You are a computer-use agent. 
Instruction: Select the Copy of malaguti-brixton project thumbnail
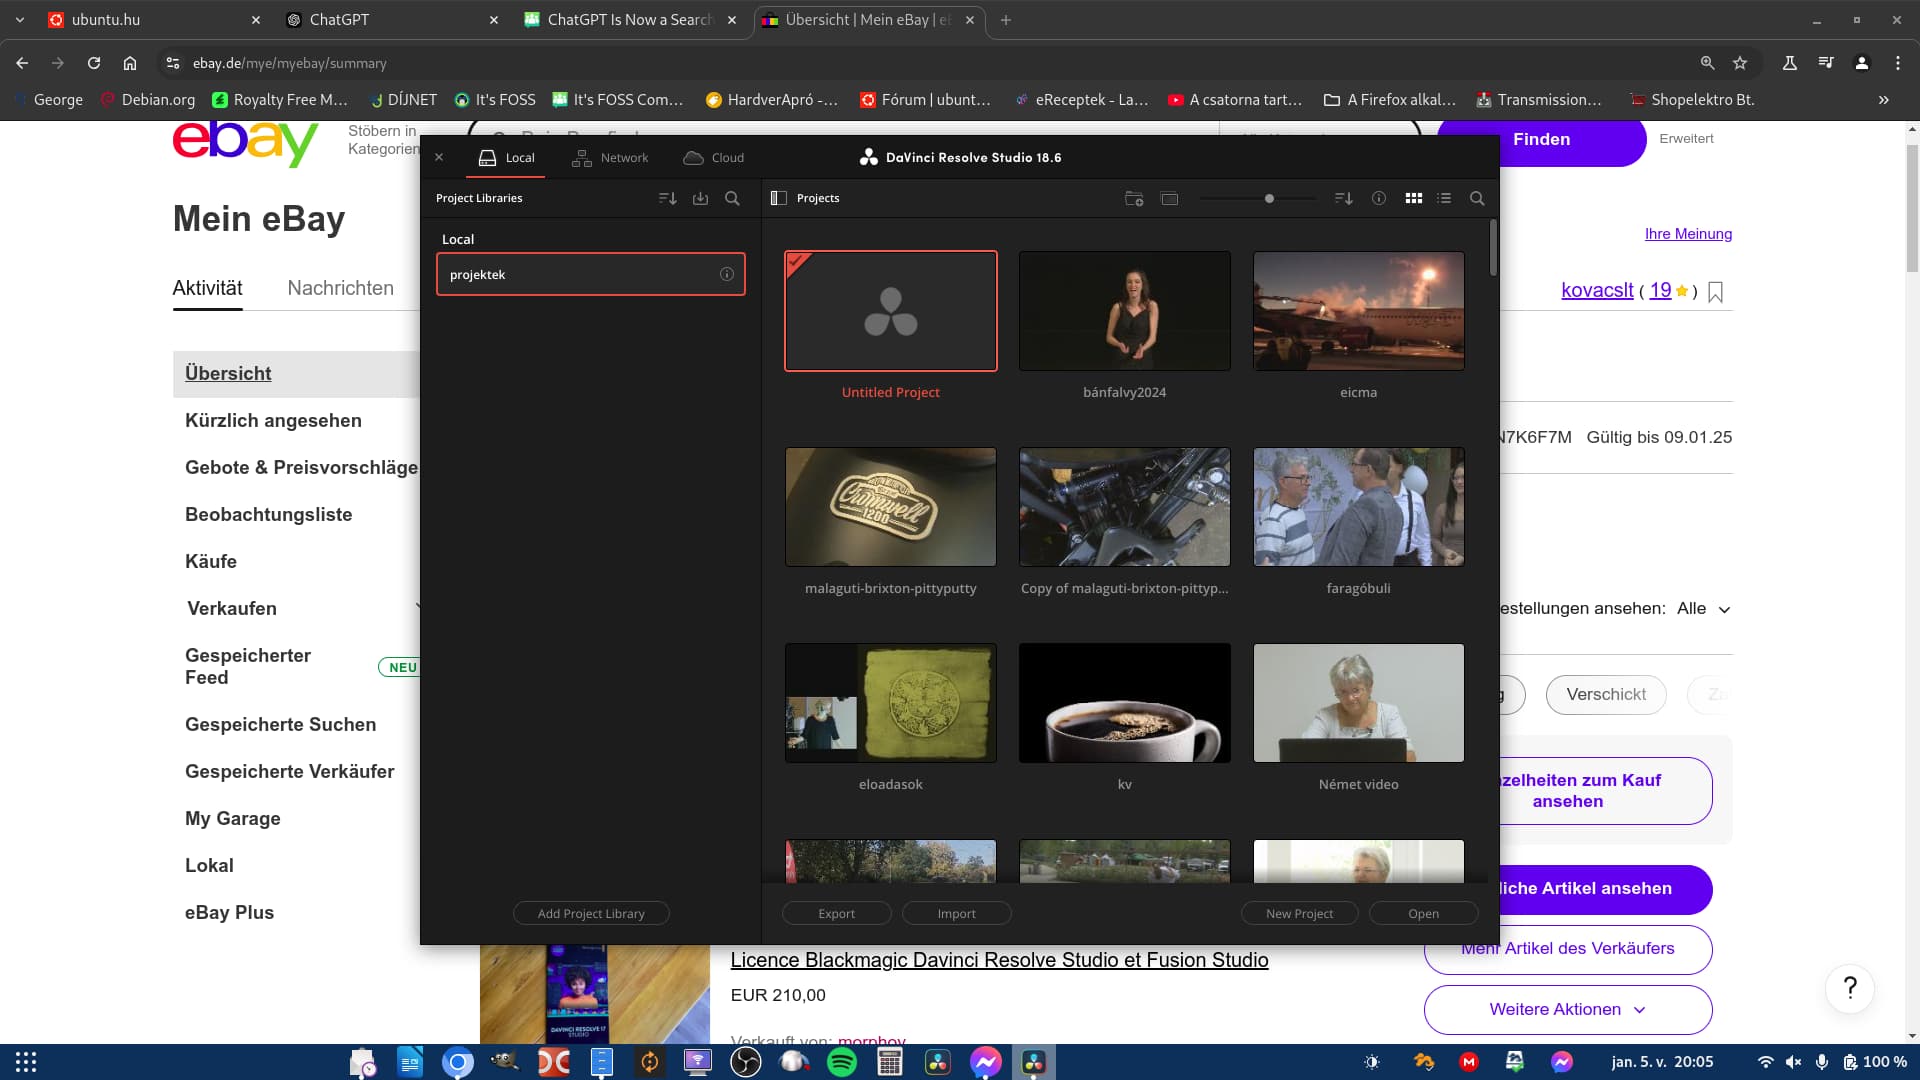(x=1125, y=507)
